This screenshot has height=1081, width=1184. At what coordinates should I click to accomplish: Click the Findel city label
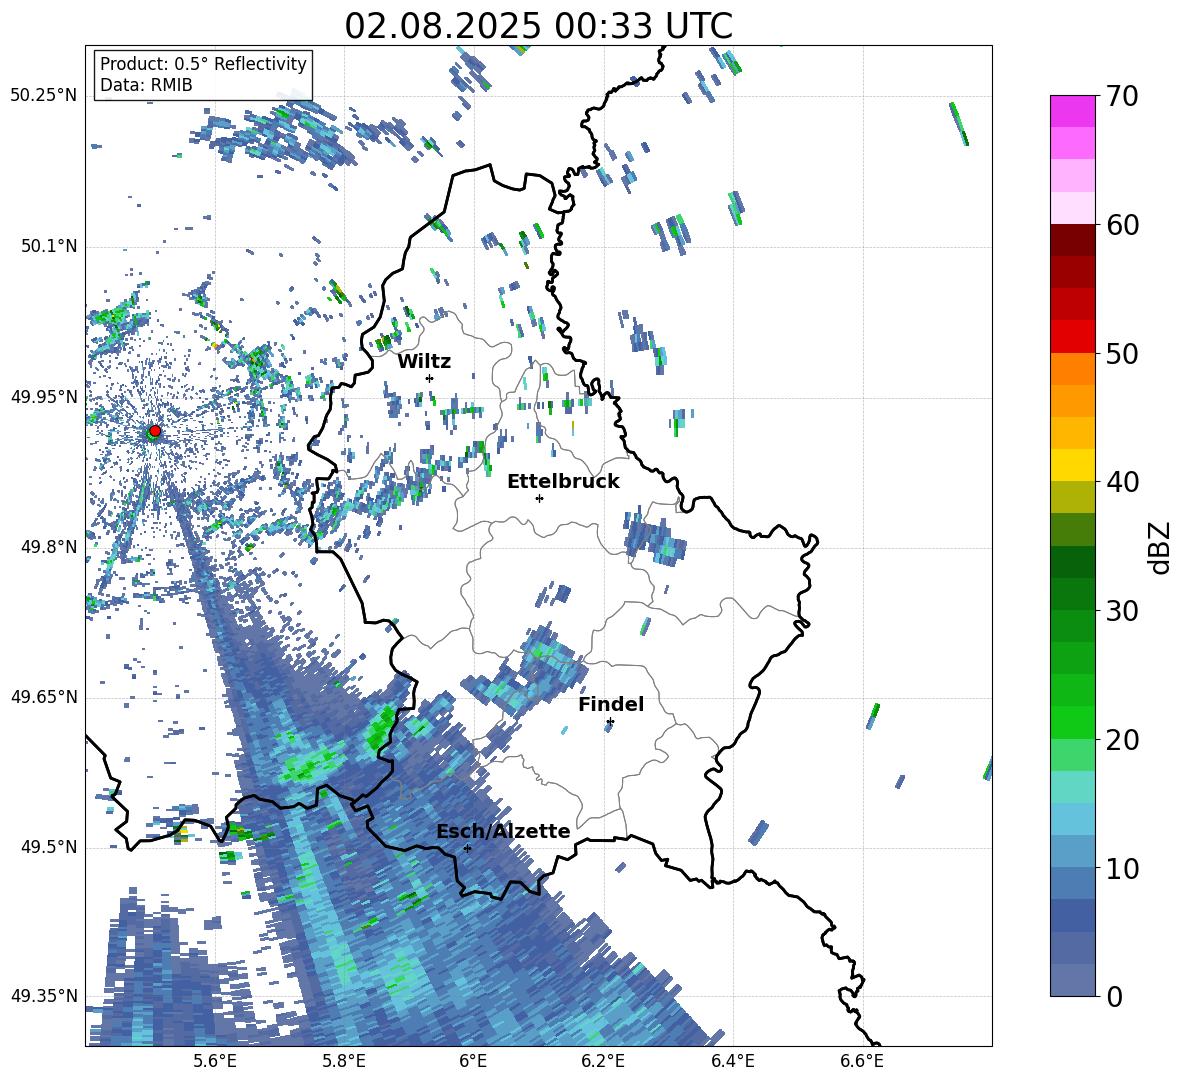611,704
